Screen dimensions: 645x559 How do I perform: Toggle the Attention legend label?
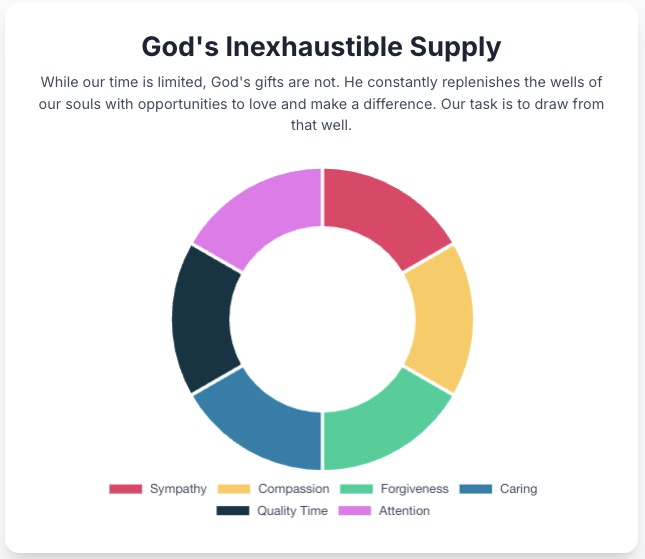click(x=404, y=511)
